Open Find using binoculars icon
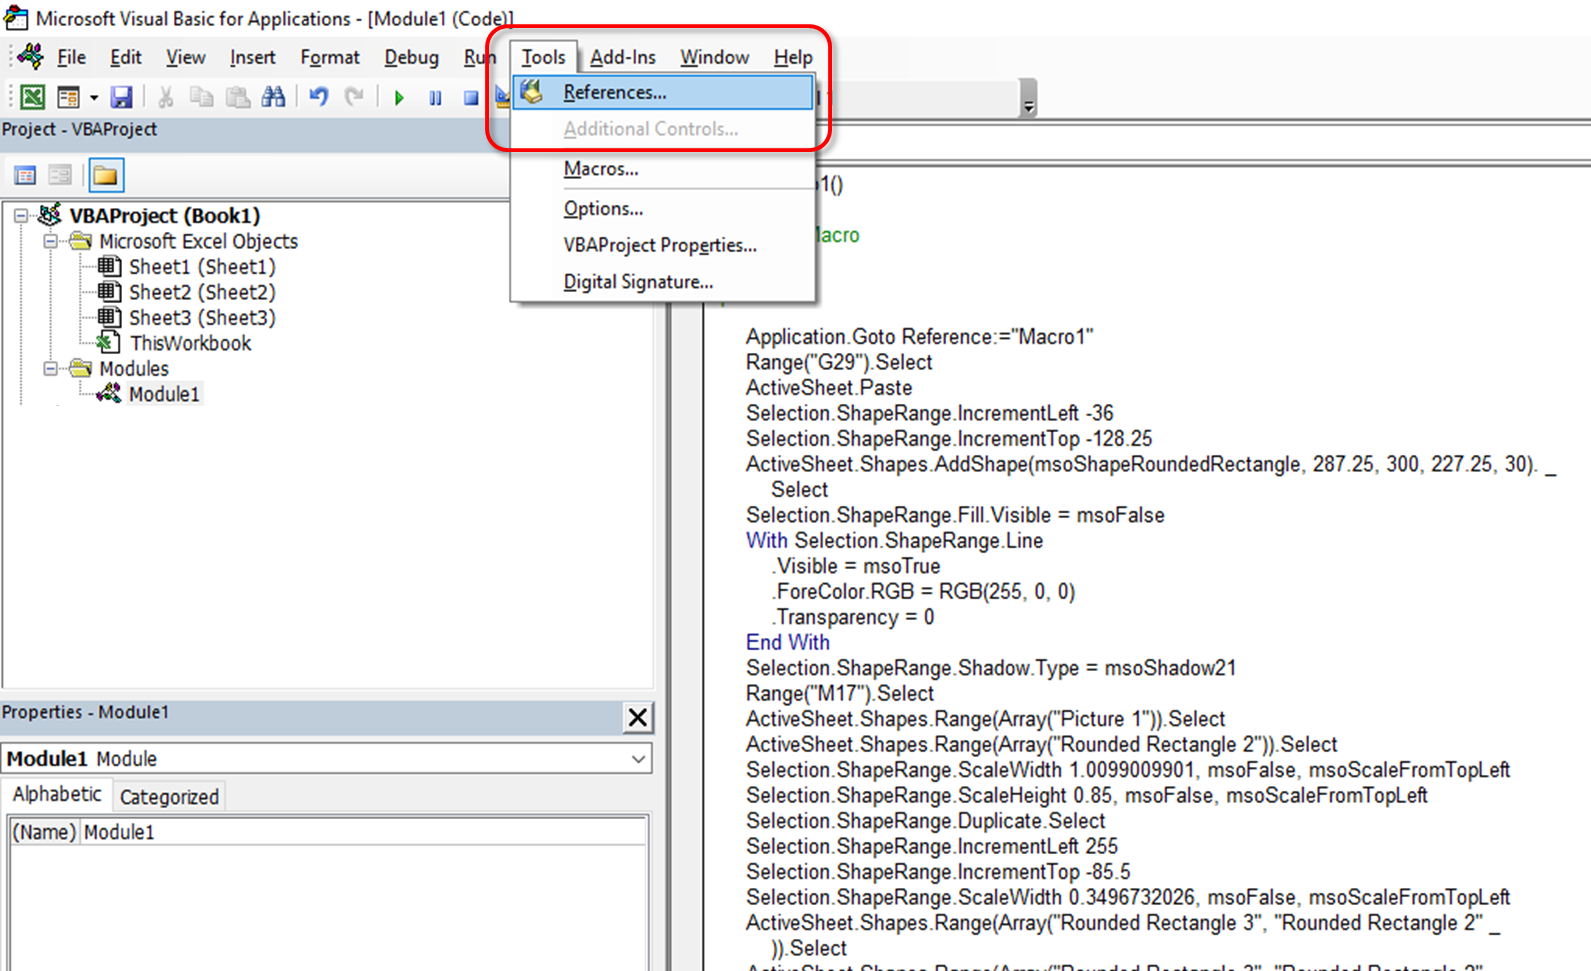 273,97
